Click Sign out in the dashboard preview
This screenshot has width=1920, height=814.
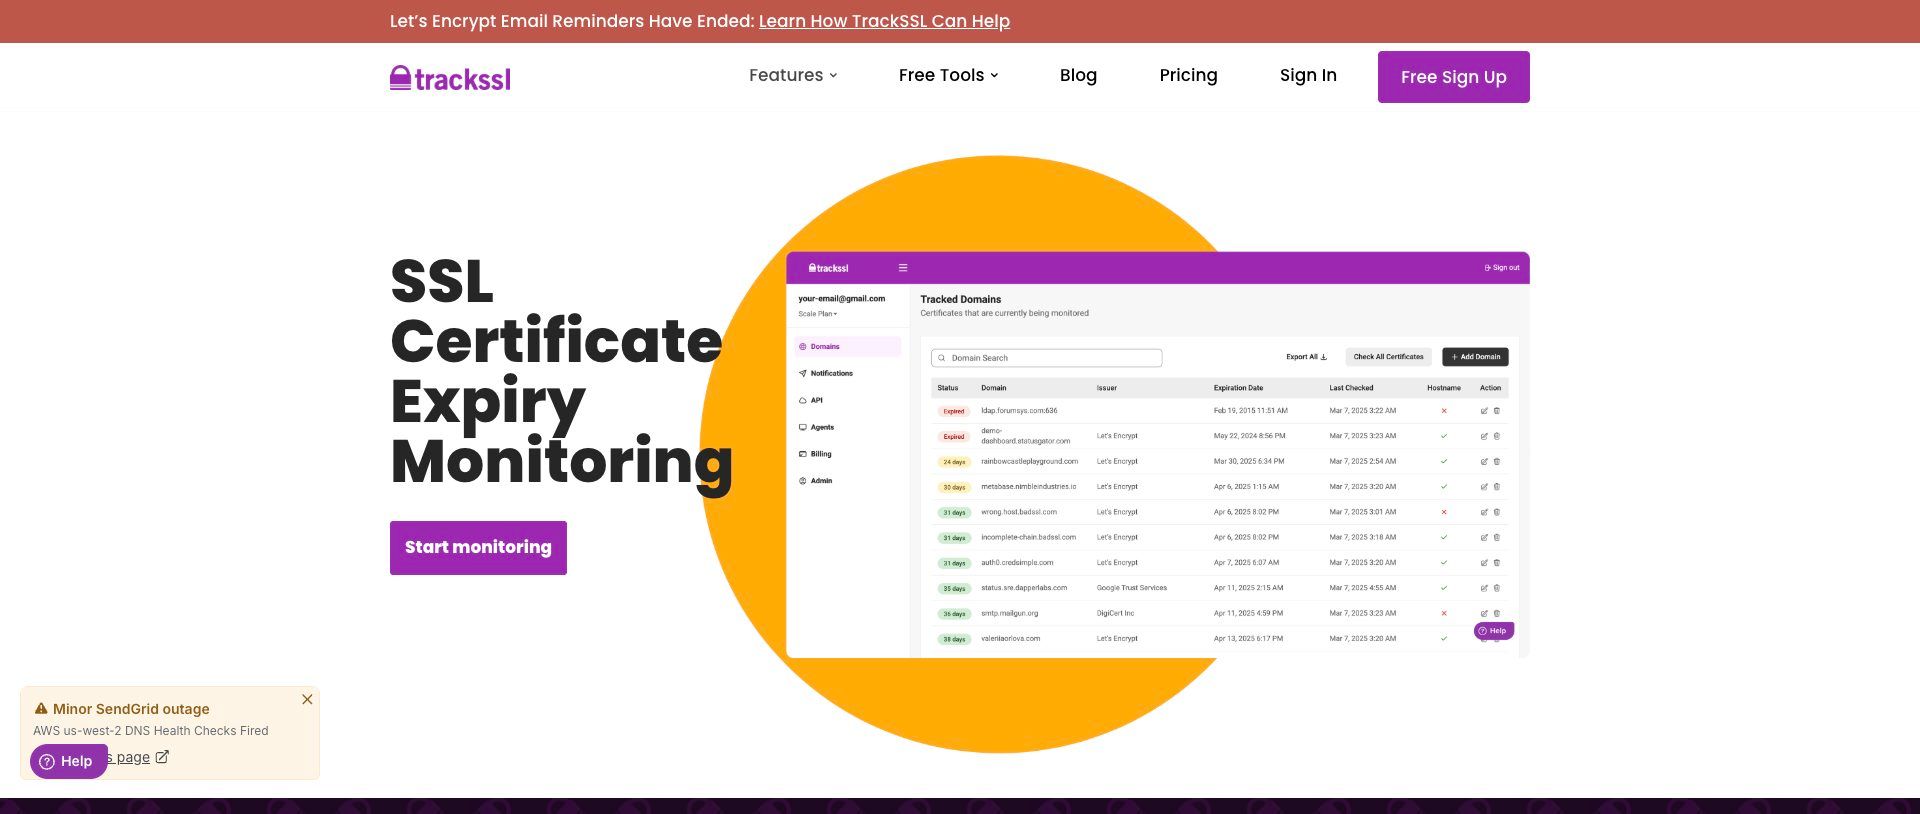[1502, 268]
